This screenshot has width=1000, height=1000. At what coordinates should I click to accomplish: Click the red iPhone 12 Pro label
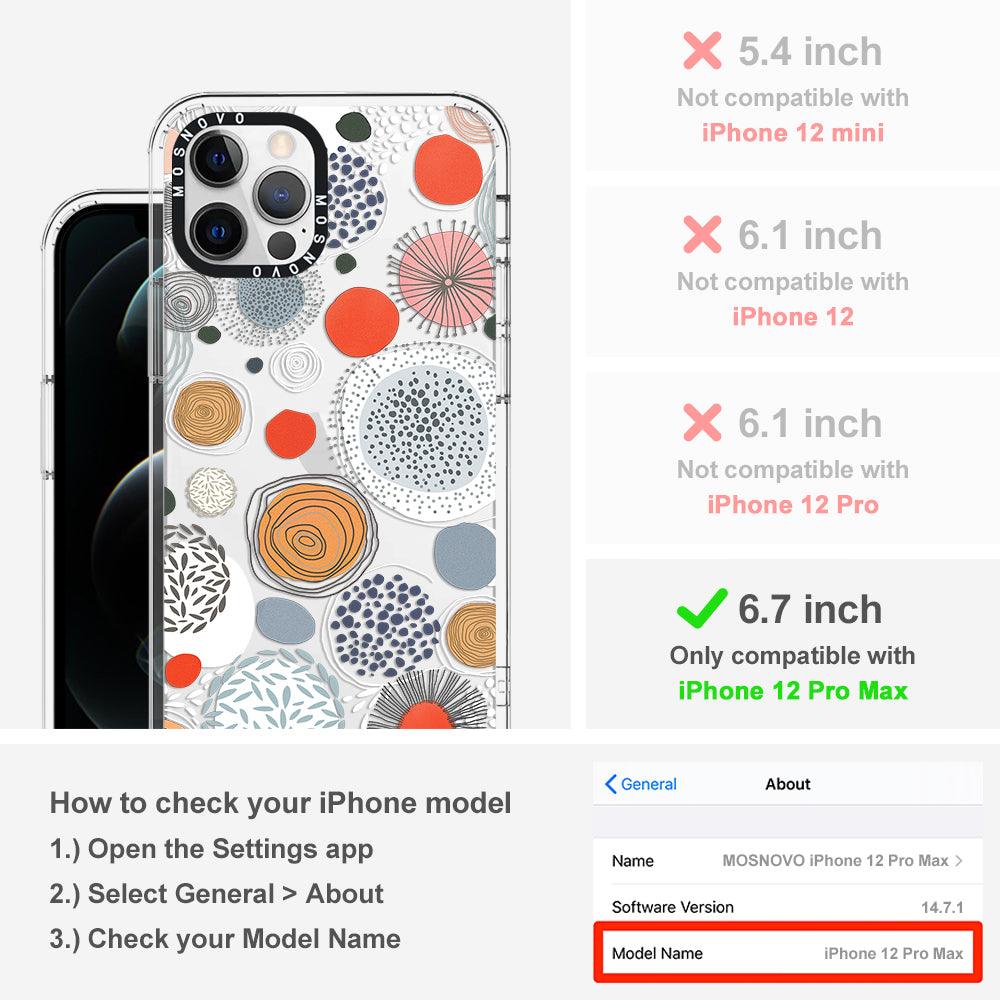(x=793, y=504)
